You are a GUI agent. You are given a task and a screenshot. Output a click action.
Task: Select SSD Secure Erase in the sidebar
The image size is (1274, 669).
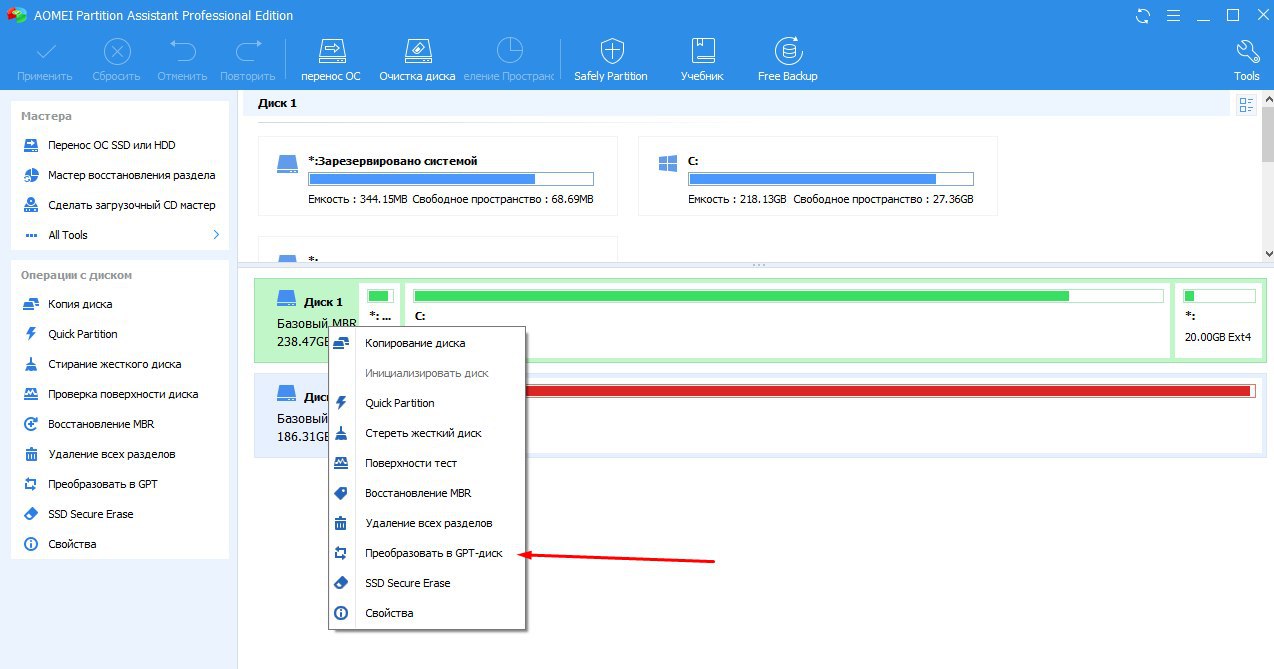click(90, 514)
